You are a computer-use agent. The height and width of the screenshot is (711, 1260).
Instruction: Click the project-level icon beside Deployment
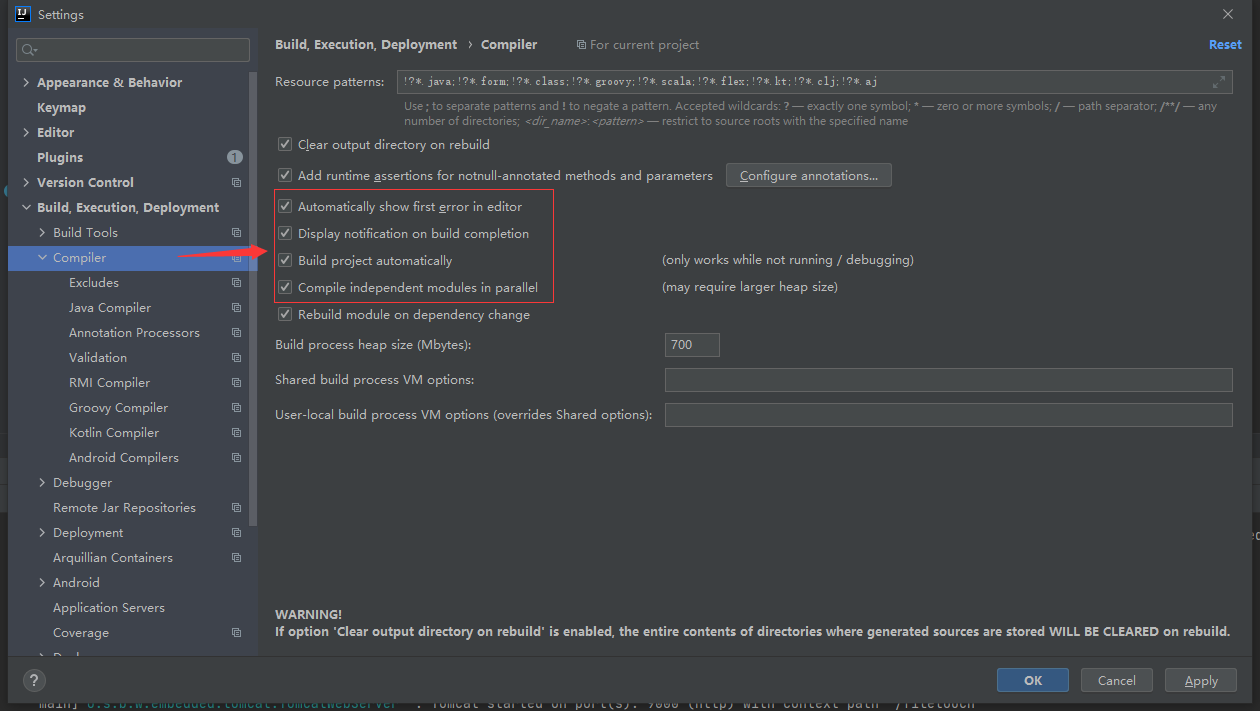[236, 533]
